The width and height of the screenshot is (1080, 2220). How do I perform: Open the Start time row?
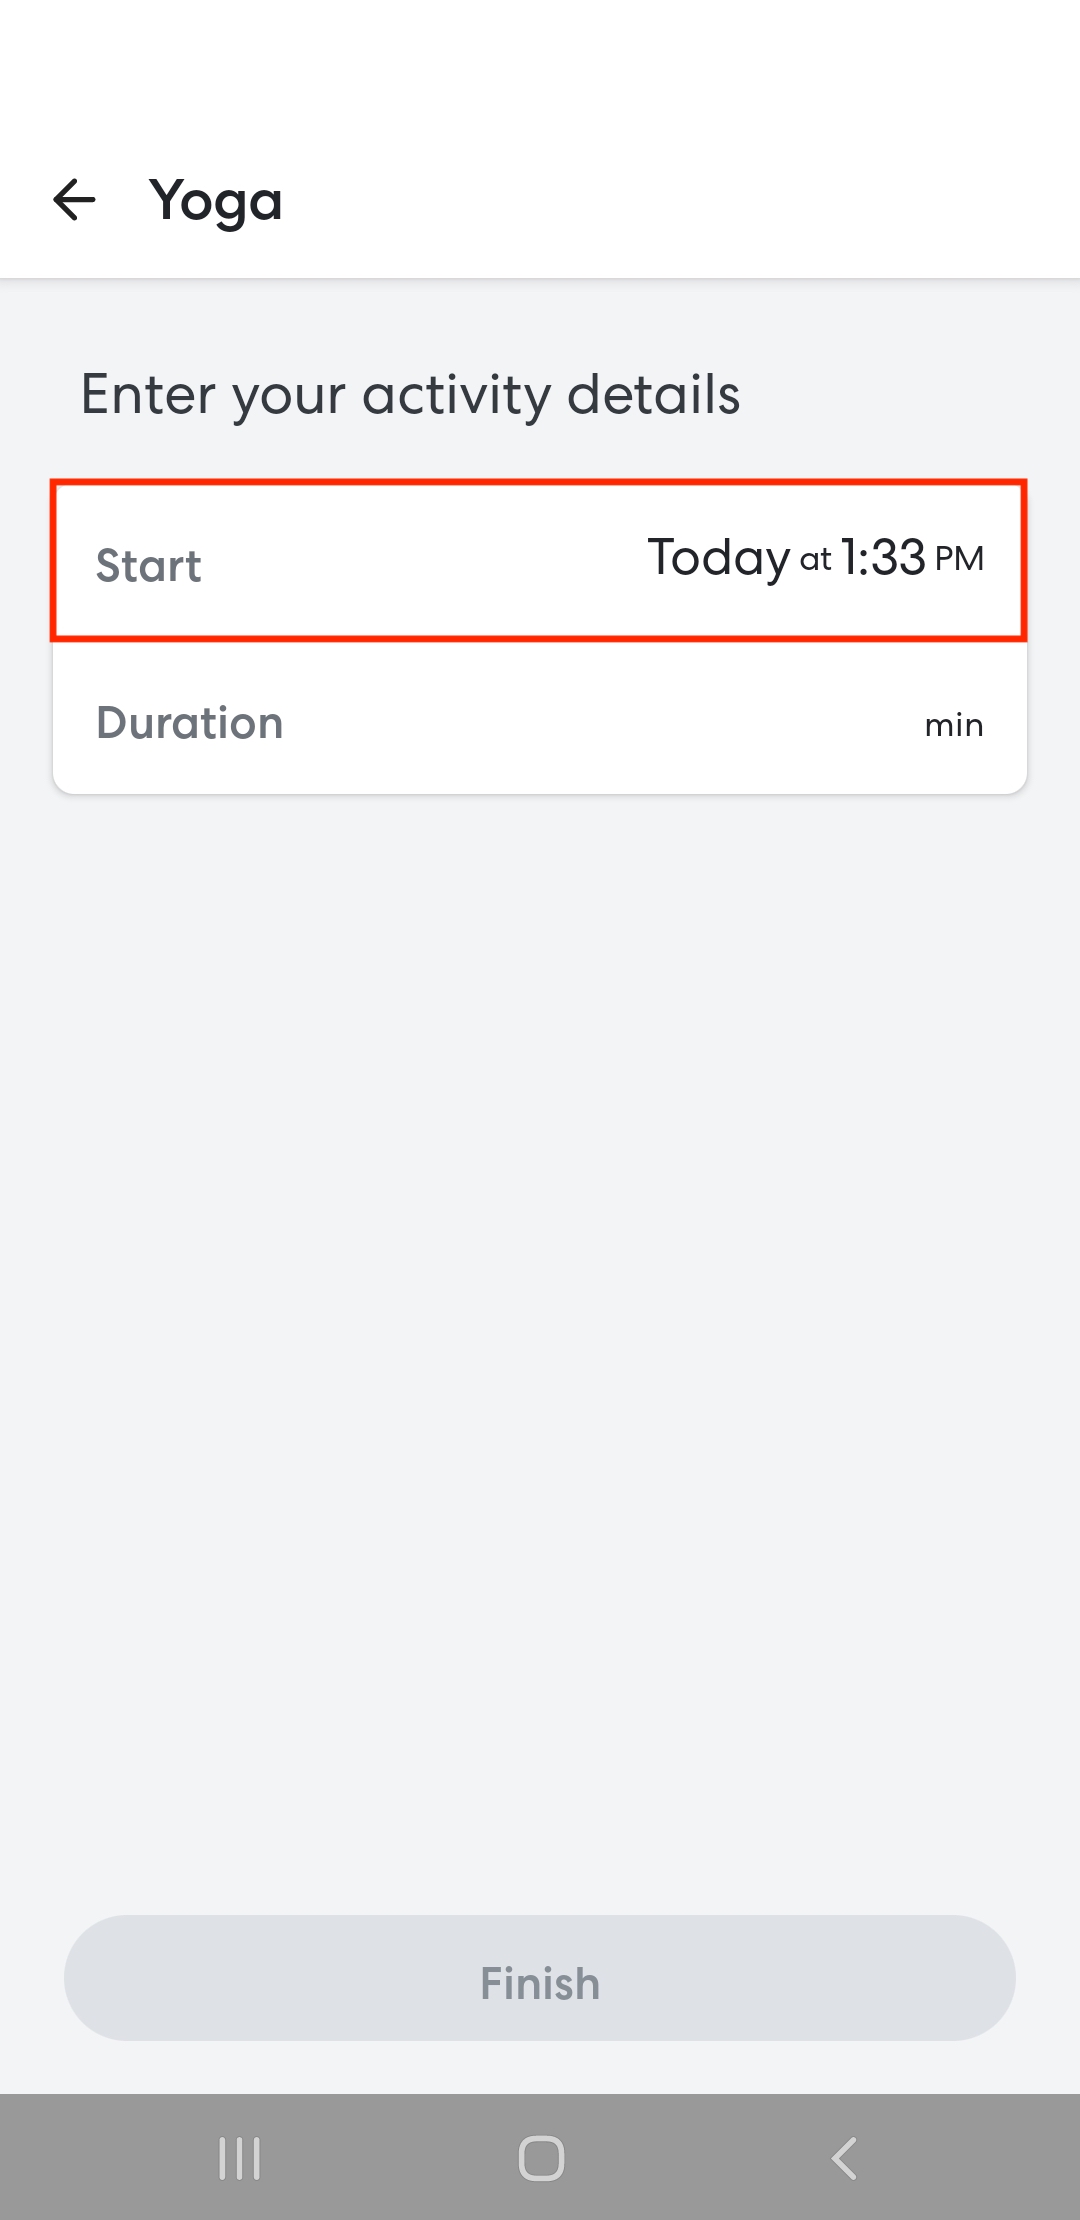tap(540, 561)
